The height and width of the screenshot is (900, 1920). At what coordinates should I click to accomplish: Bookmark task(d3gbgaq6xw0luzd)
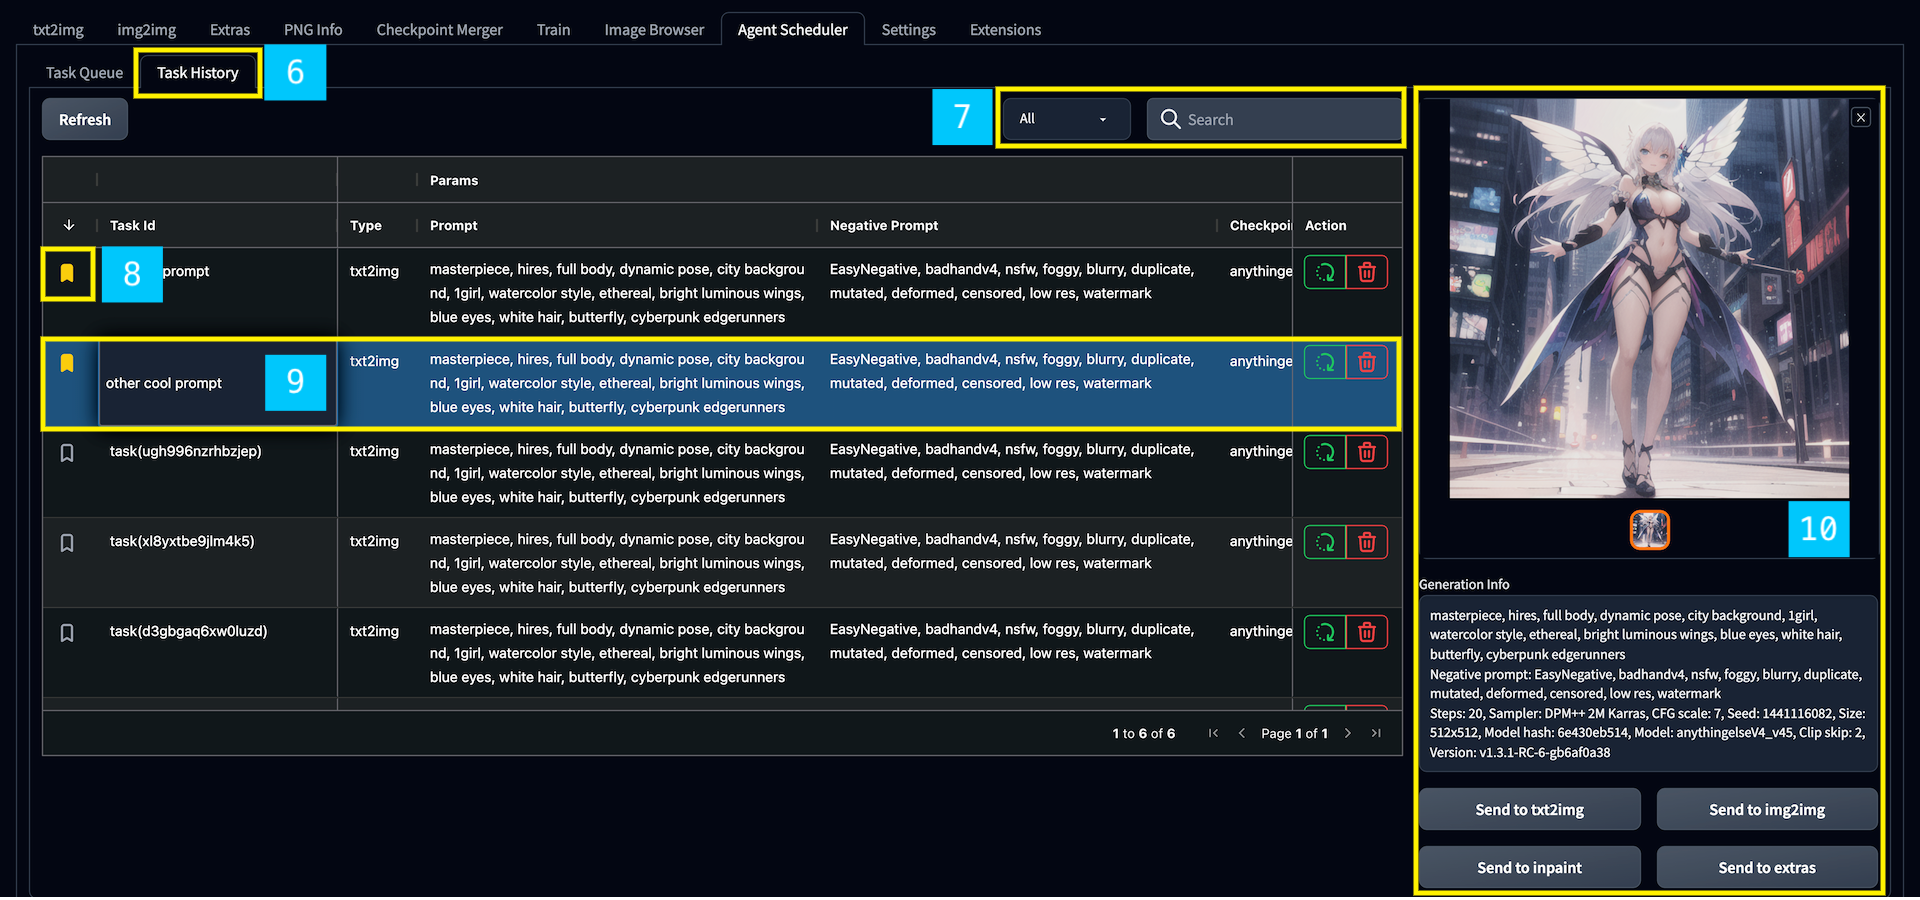pyautogui.click(x=67, y=633)
